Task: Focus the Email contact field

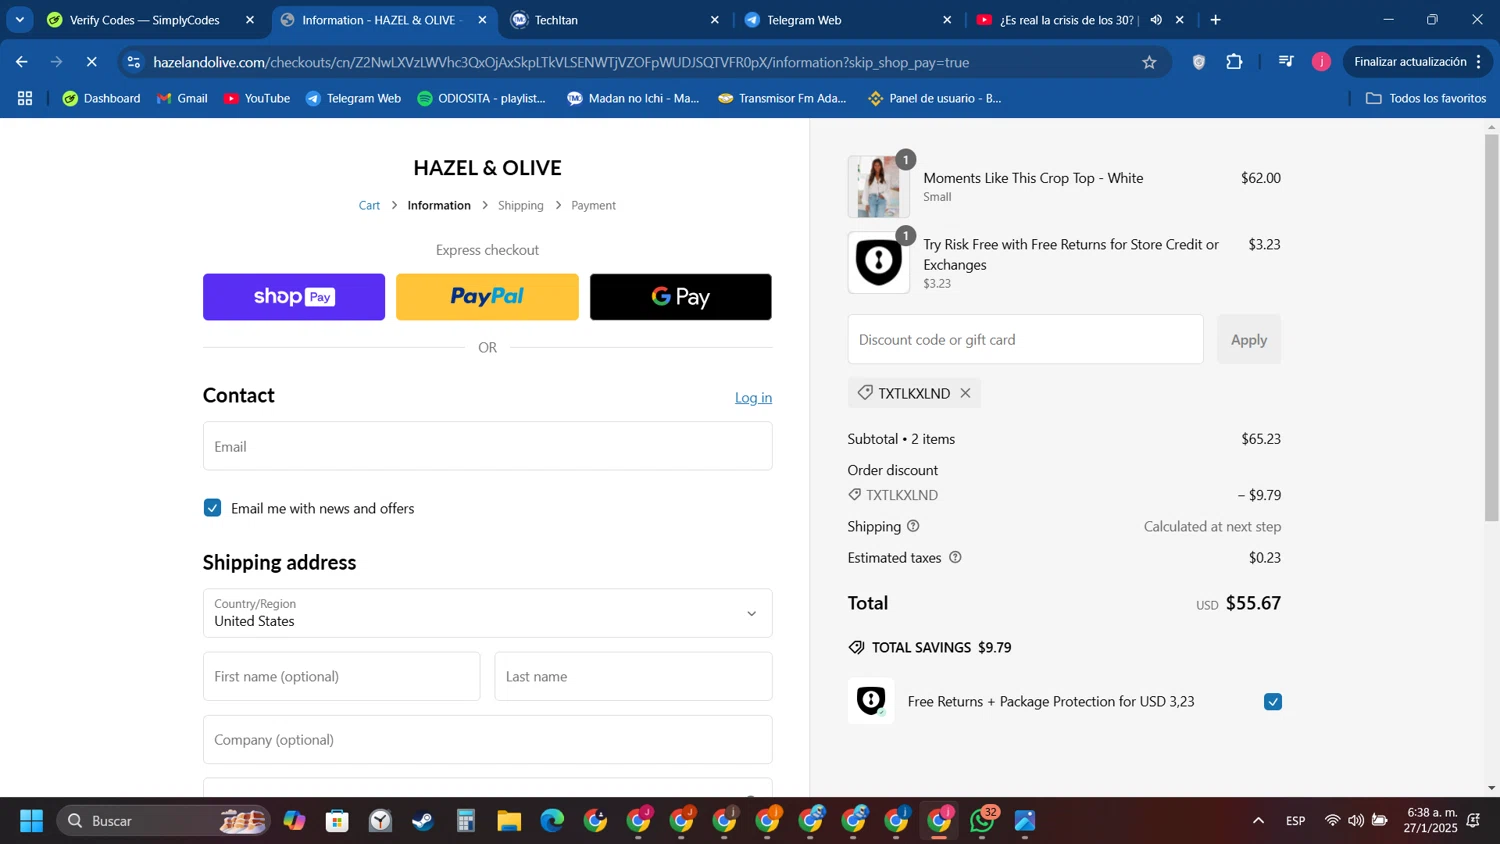Action: pos(487,446)
